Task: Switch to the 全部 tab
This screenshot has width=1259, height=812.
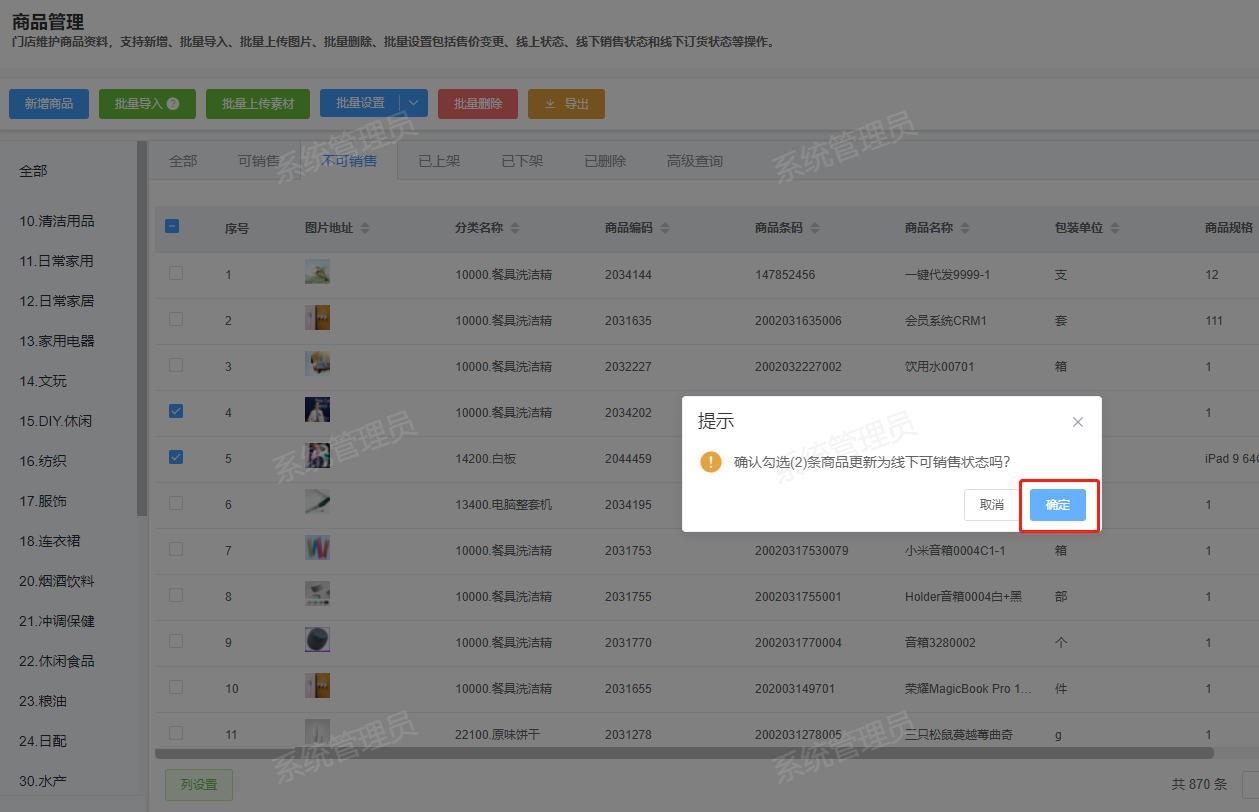Action: (183, 161)
